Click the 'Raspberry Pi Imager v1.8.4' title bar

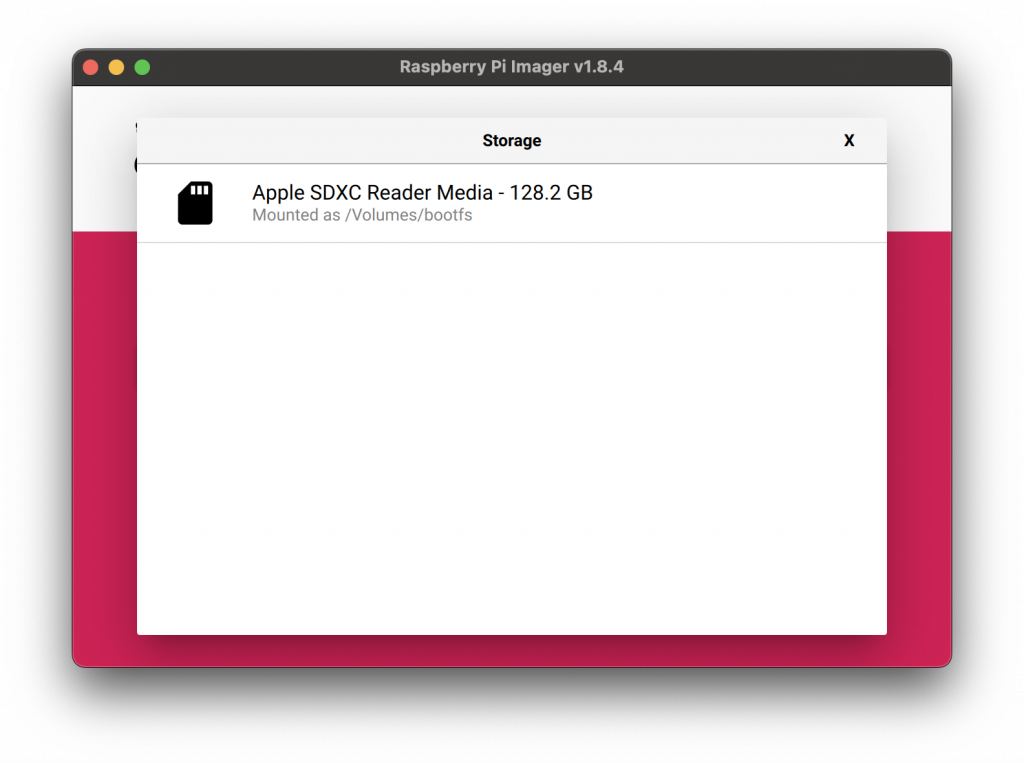(511, 68)
